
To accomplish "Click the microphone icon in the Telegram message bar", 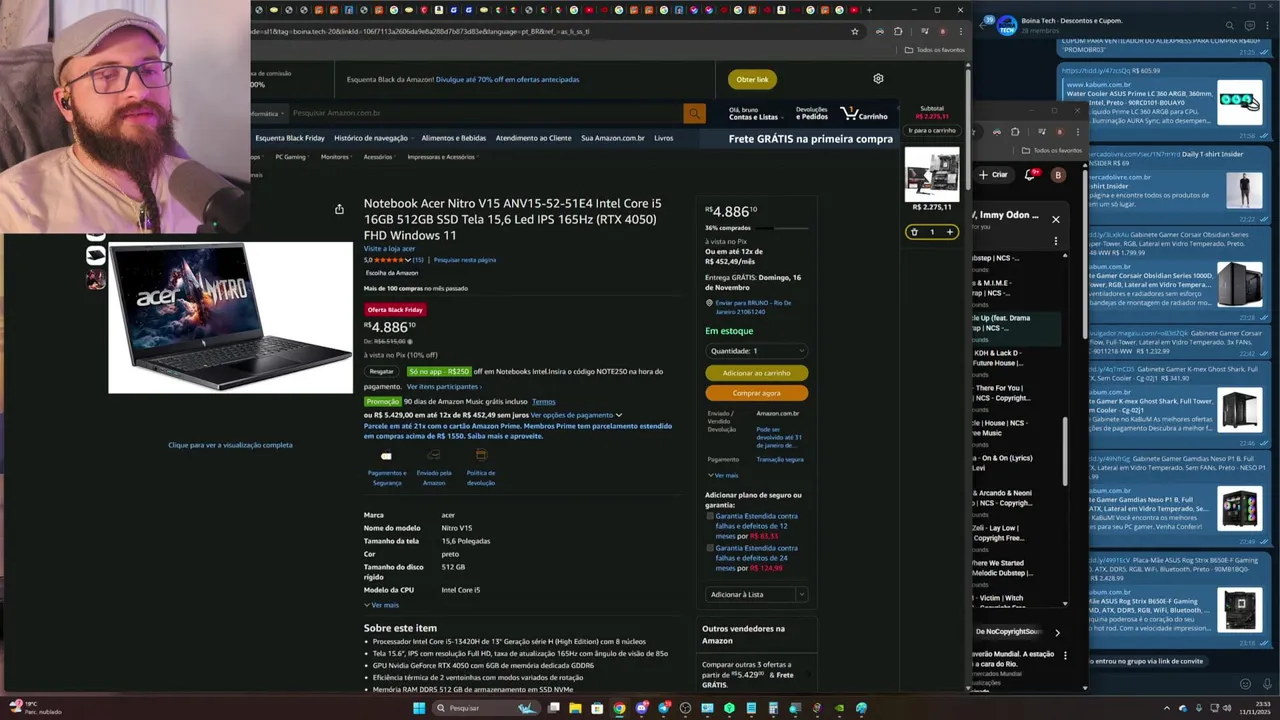I will point(1266,684).
